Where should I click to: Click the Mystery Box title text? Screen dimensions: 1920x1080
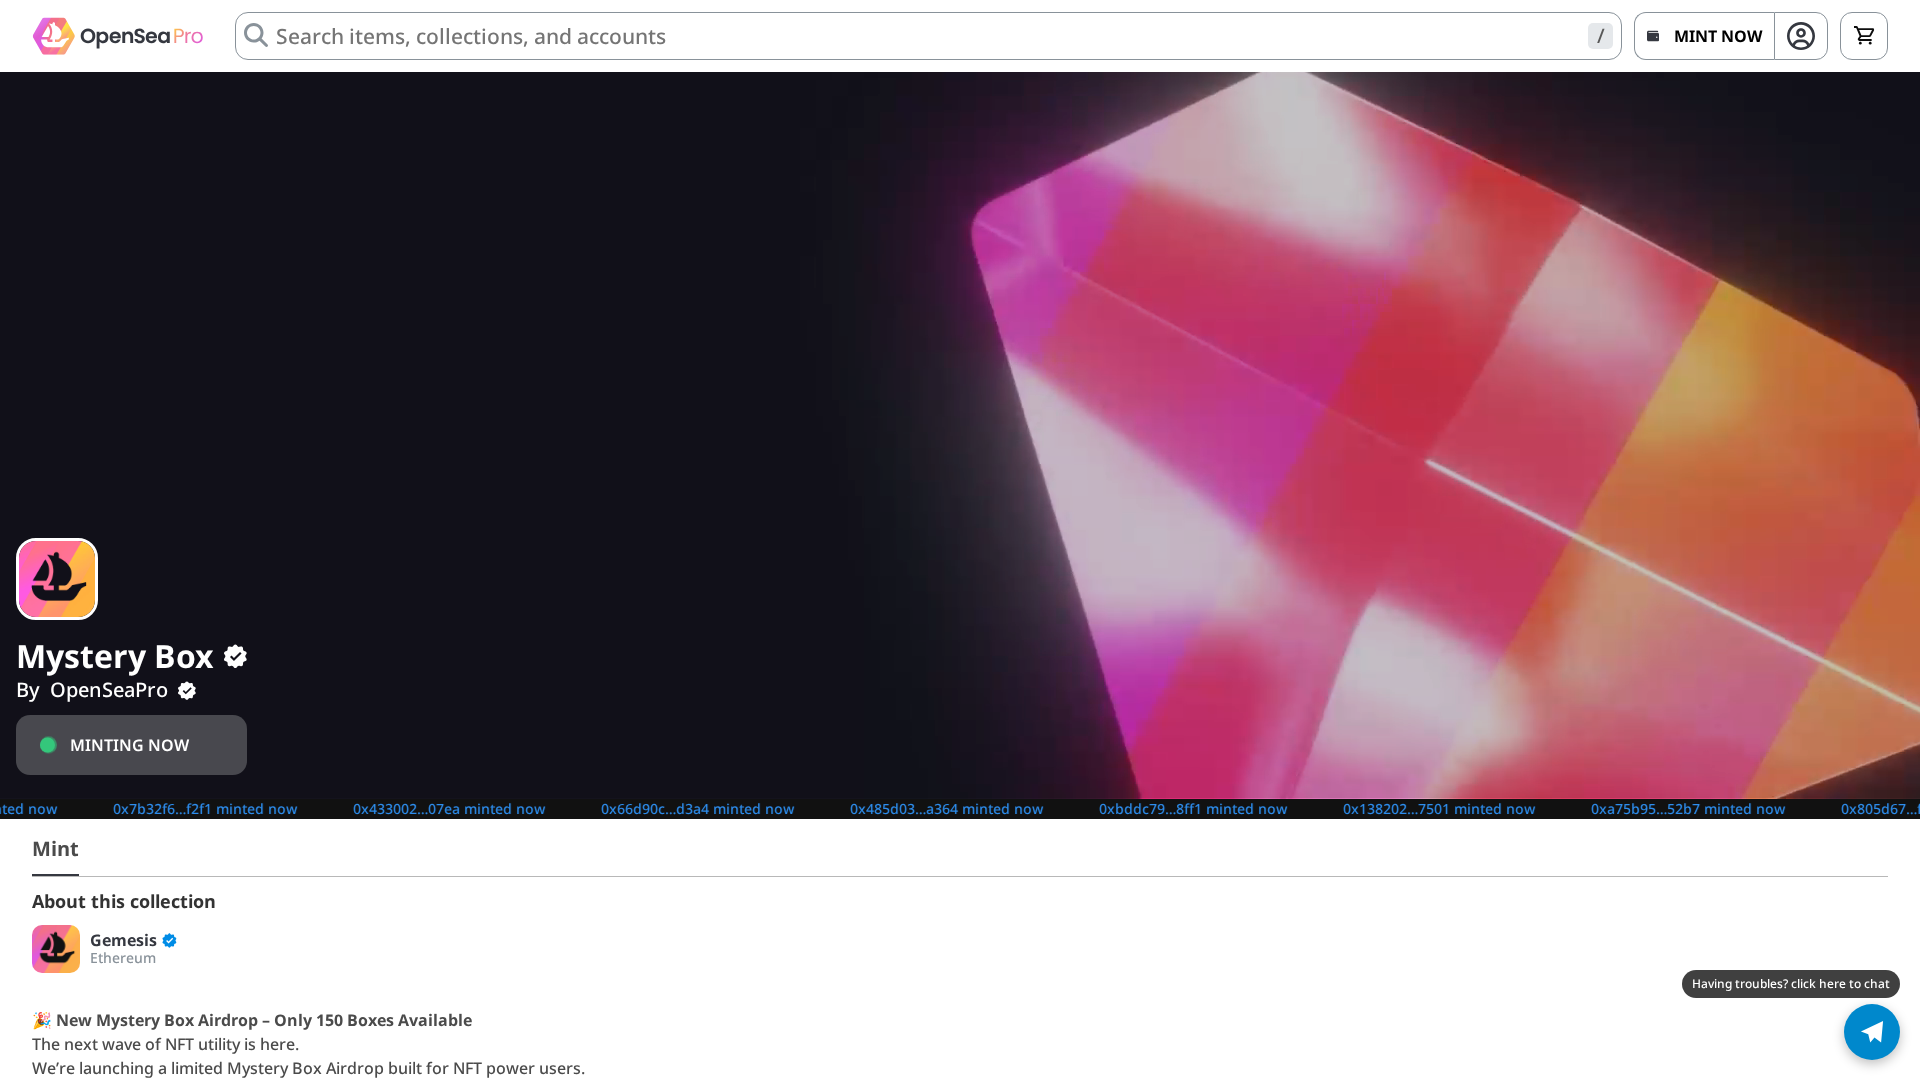pyautogui.click(x=115, y=657)
